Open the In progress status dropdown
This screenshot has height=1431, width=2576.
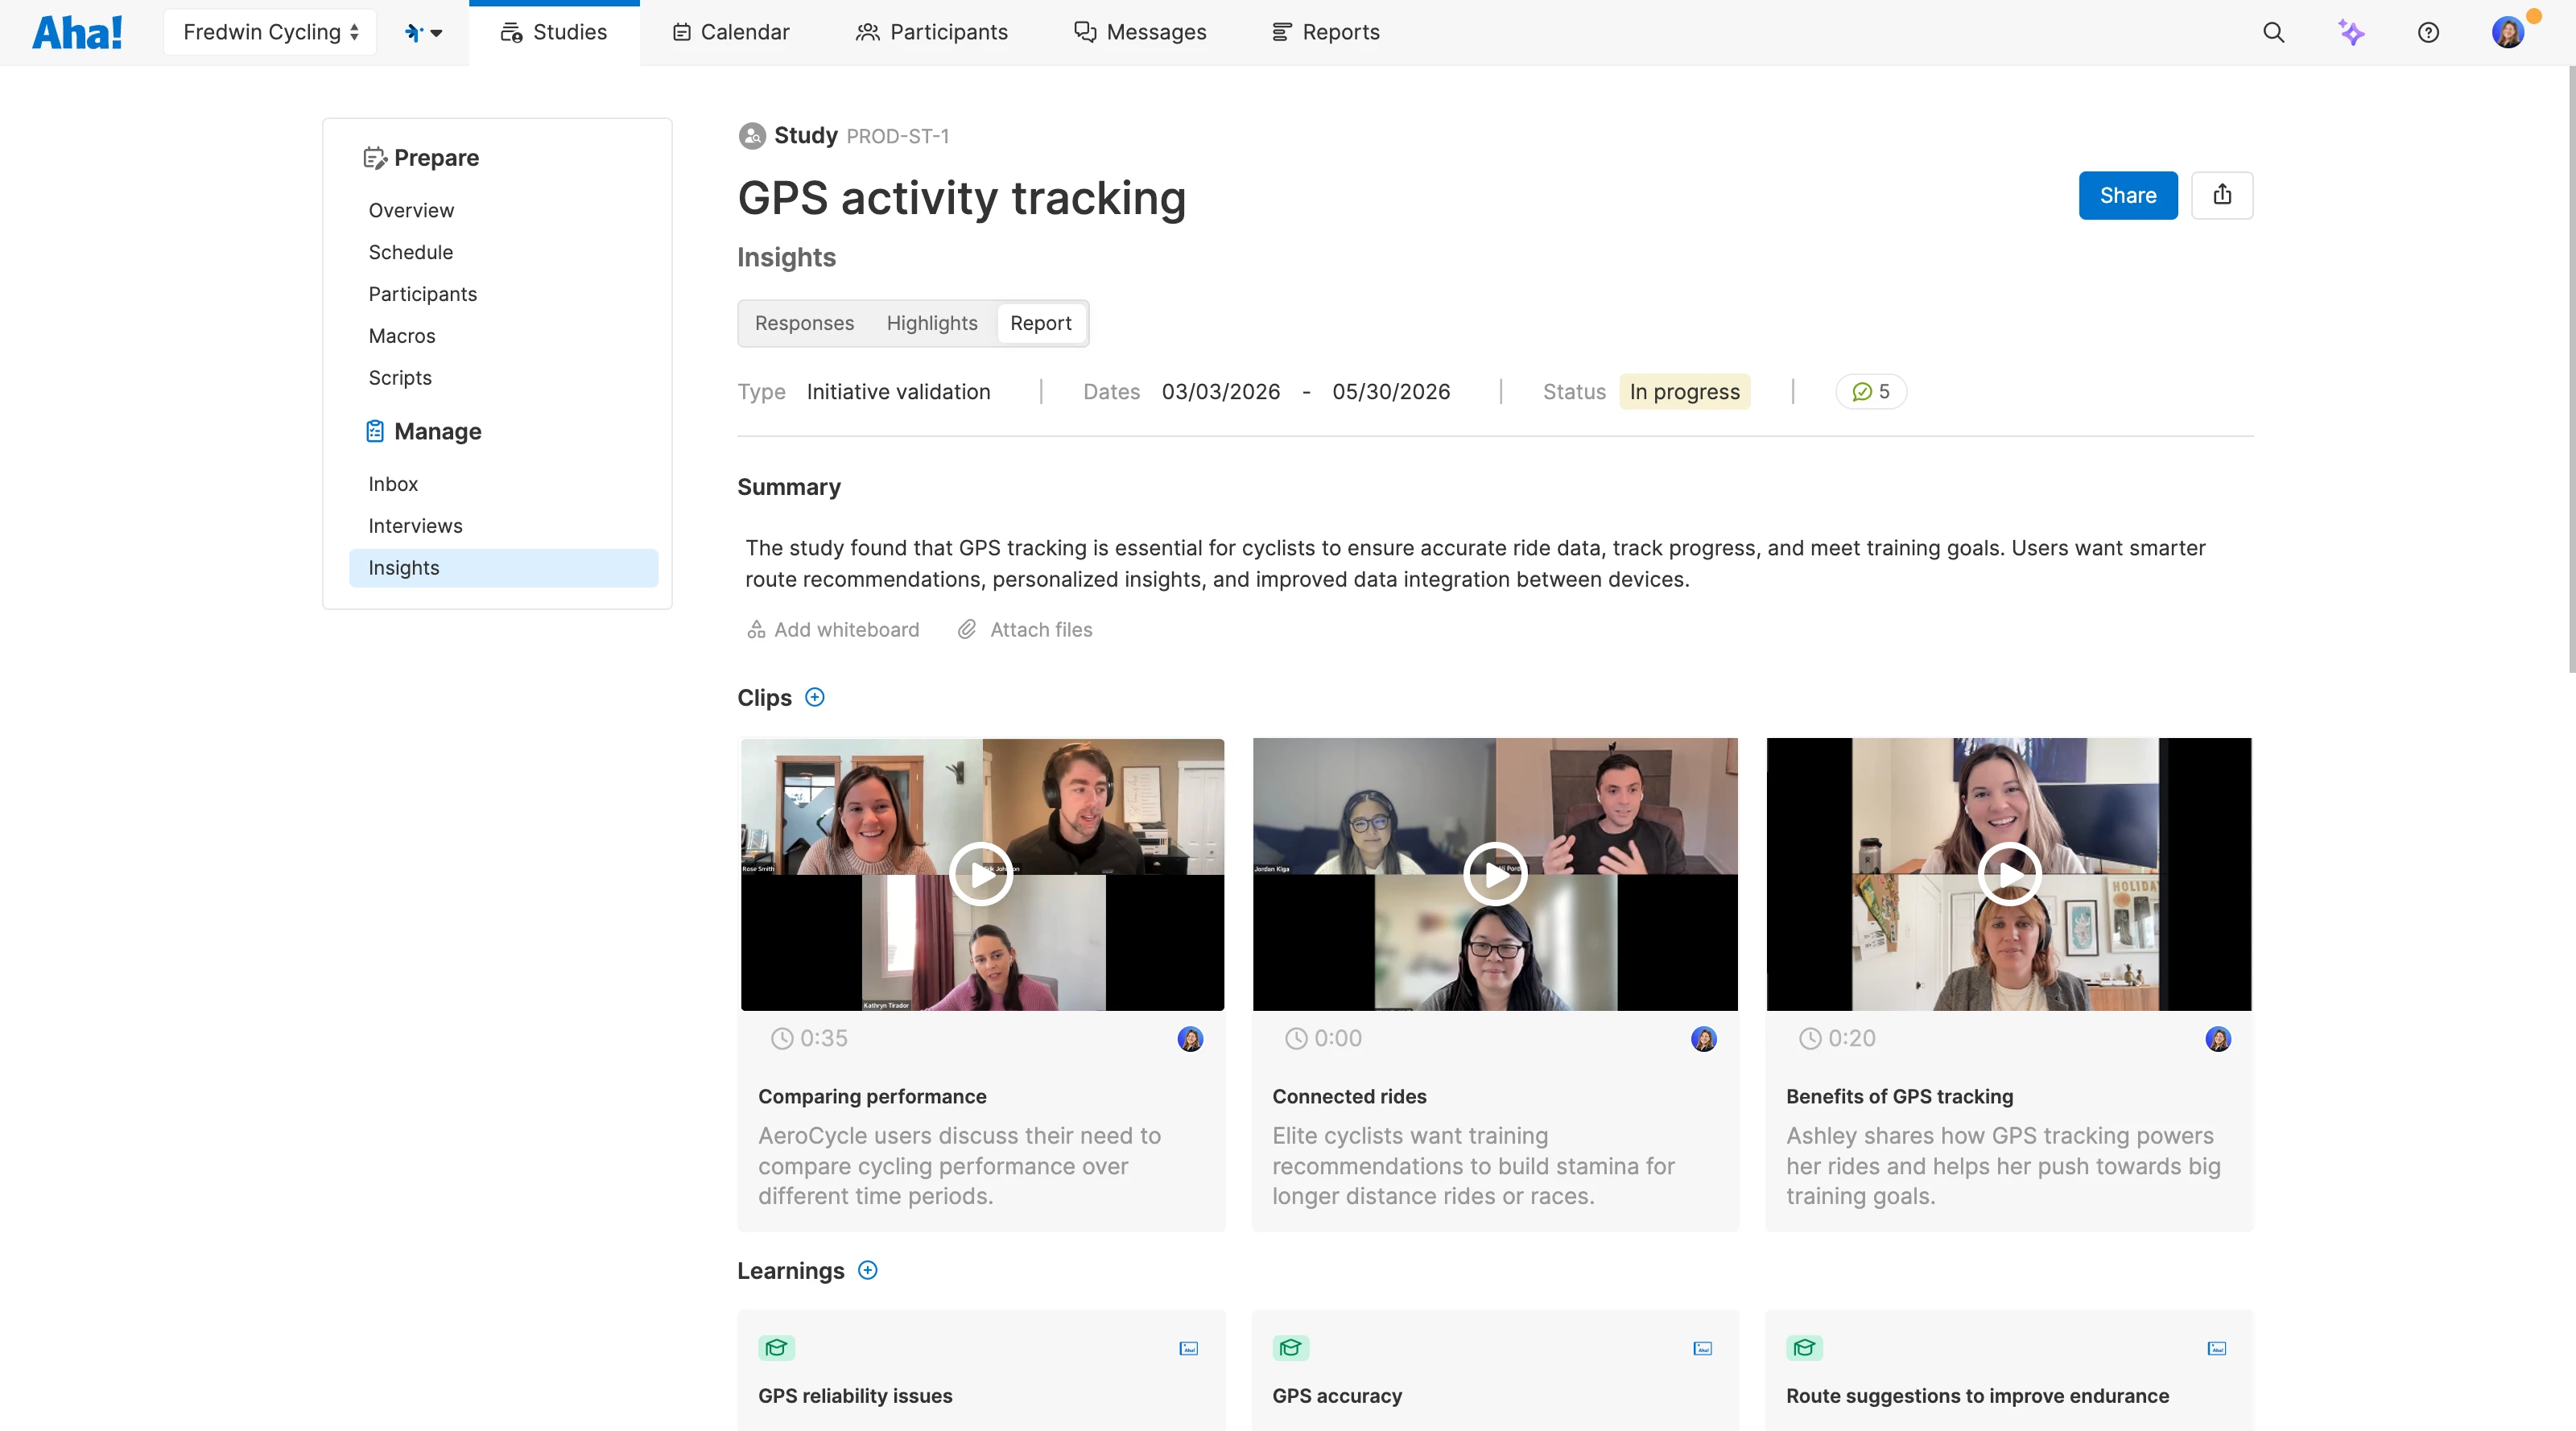click(x=1684, y=392)
